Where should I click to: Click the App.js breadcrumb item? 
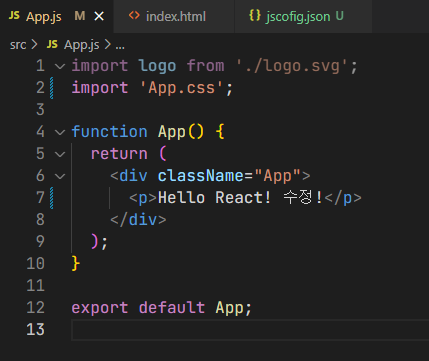pos(82,45)
